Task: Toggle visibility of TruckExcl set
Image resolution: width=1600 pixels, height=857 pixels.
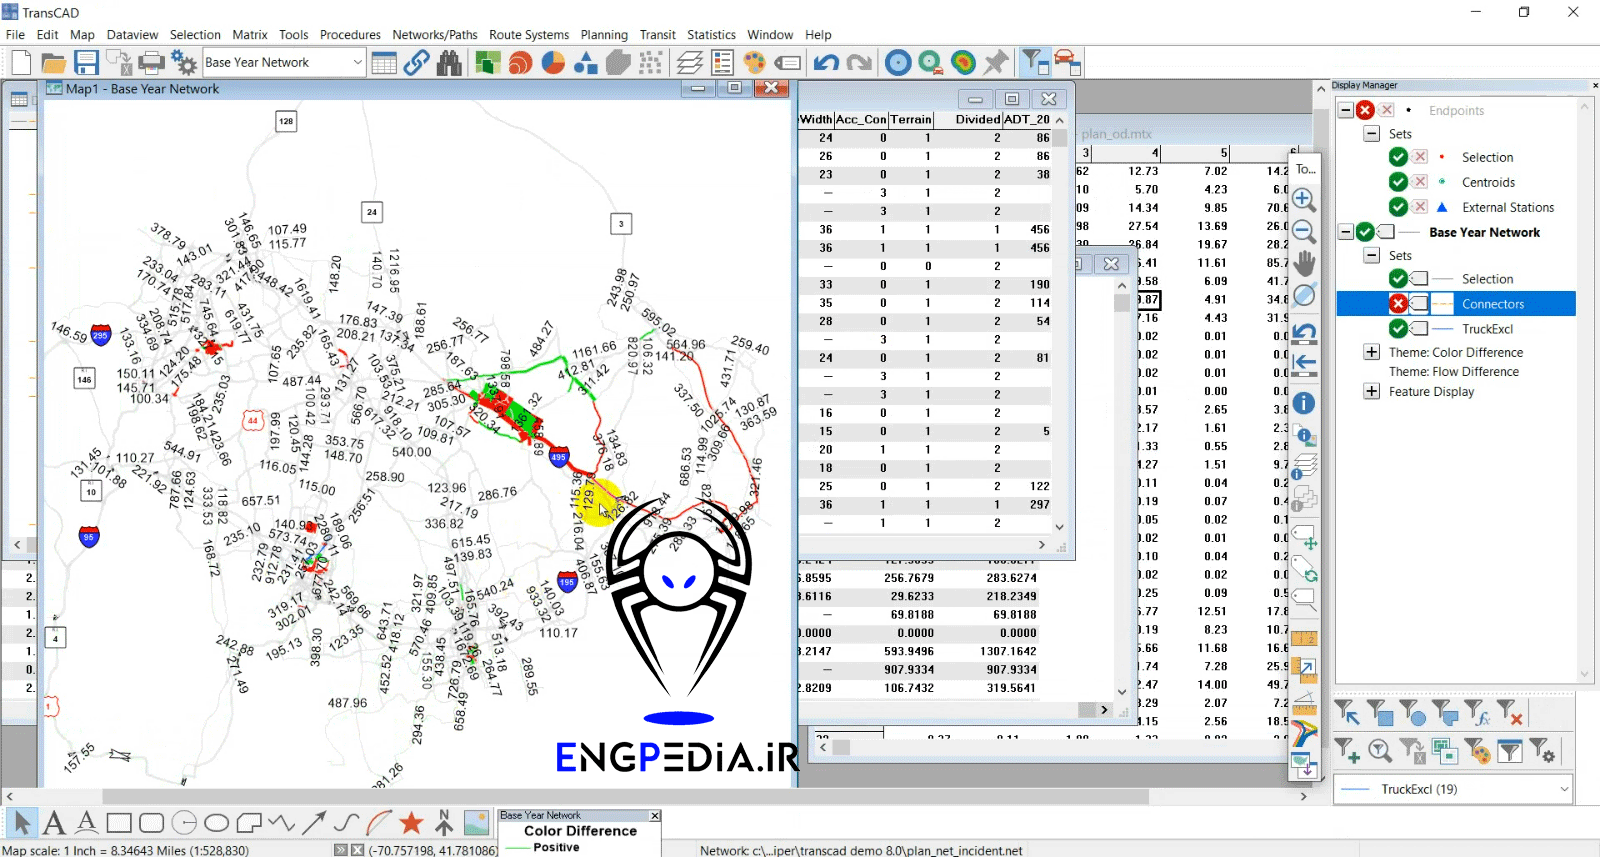Action: [x=1398, y=329]
